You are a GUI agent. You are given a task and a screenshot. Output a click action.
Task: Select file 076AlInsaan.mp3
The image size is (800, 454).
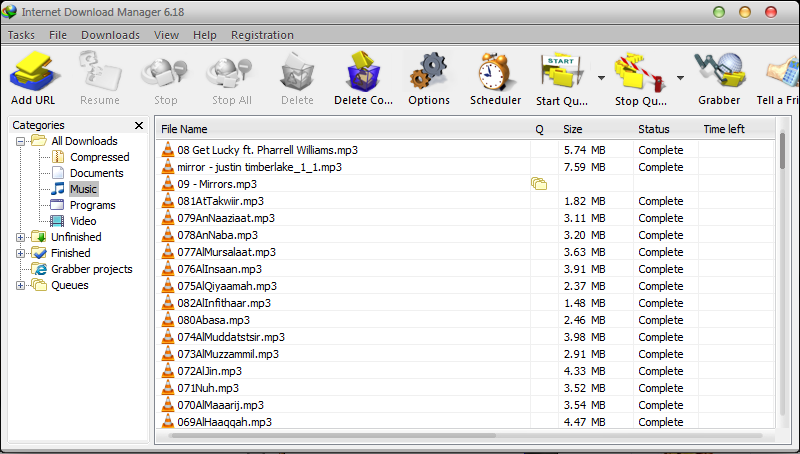pos(219,269)
